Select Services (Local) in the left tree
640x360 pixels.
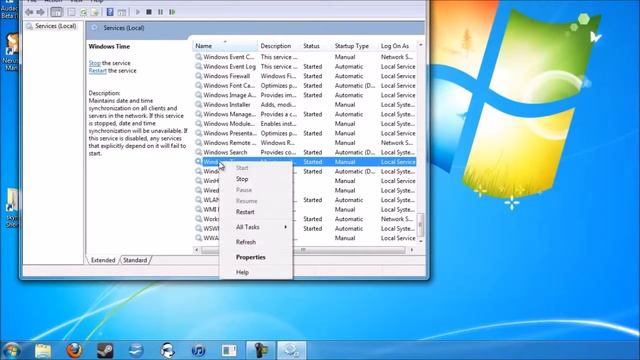click(51, 26)
